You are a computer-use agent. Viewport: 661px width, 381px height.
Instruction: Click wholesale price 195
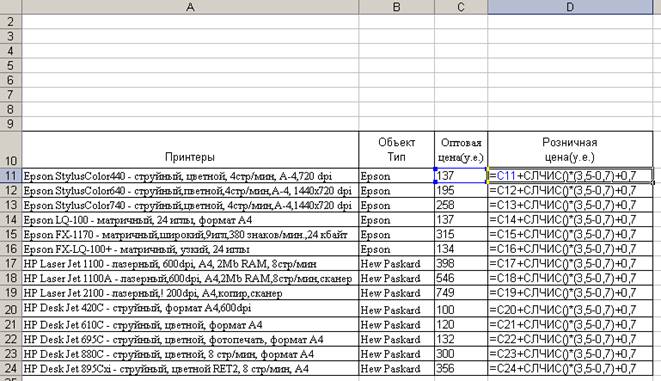pos(461,190)
